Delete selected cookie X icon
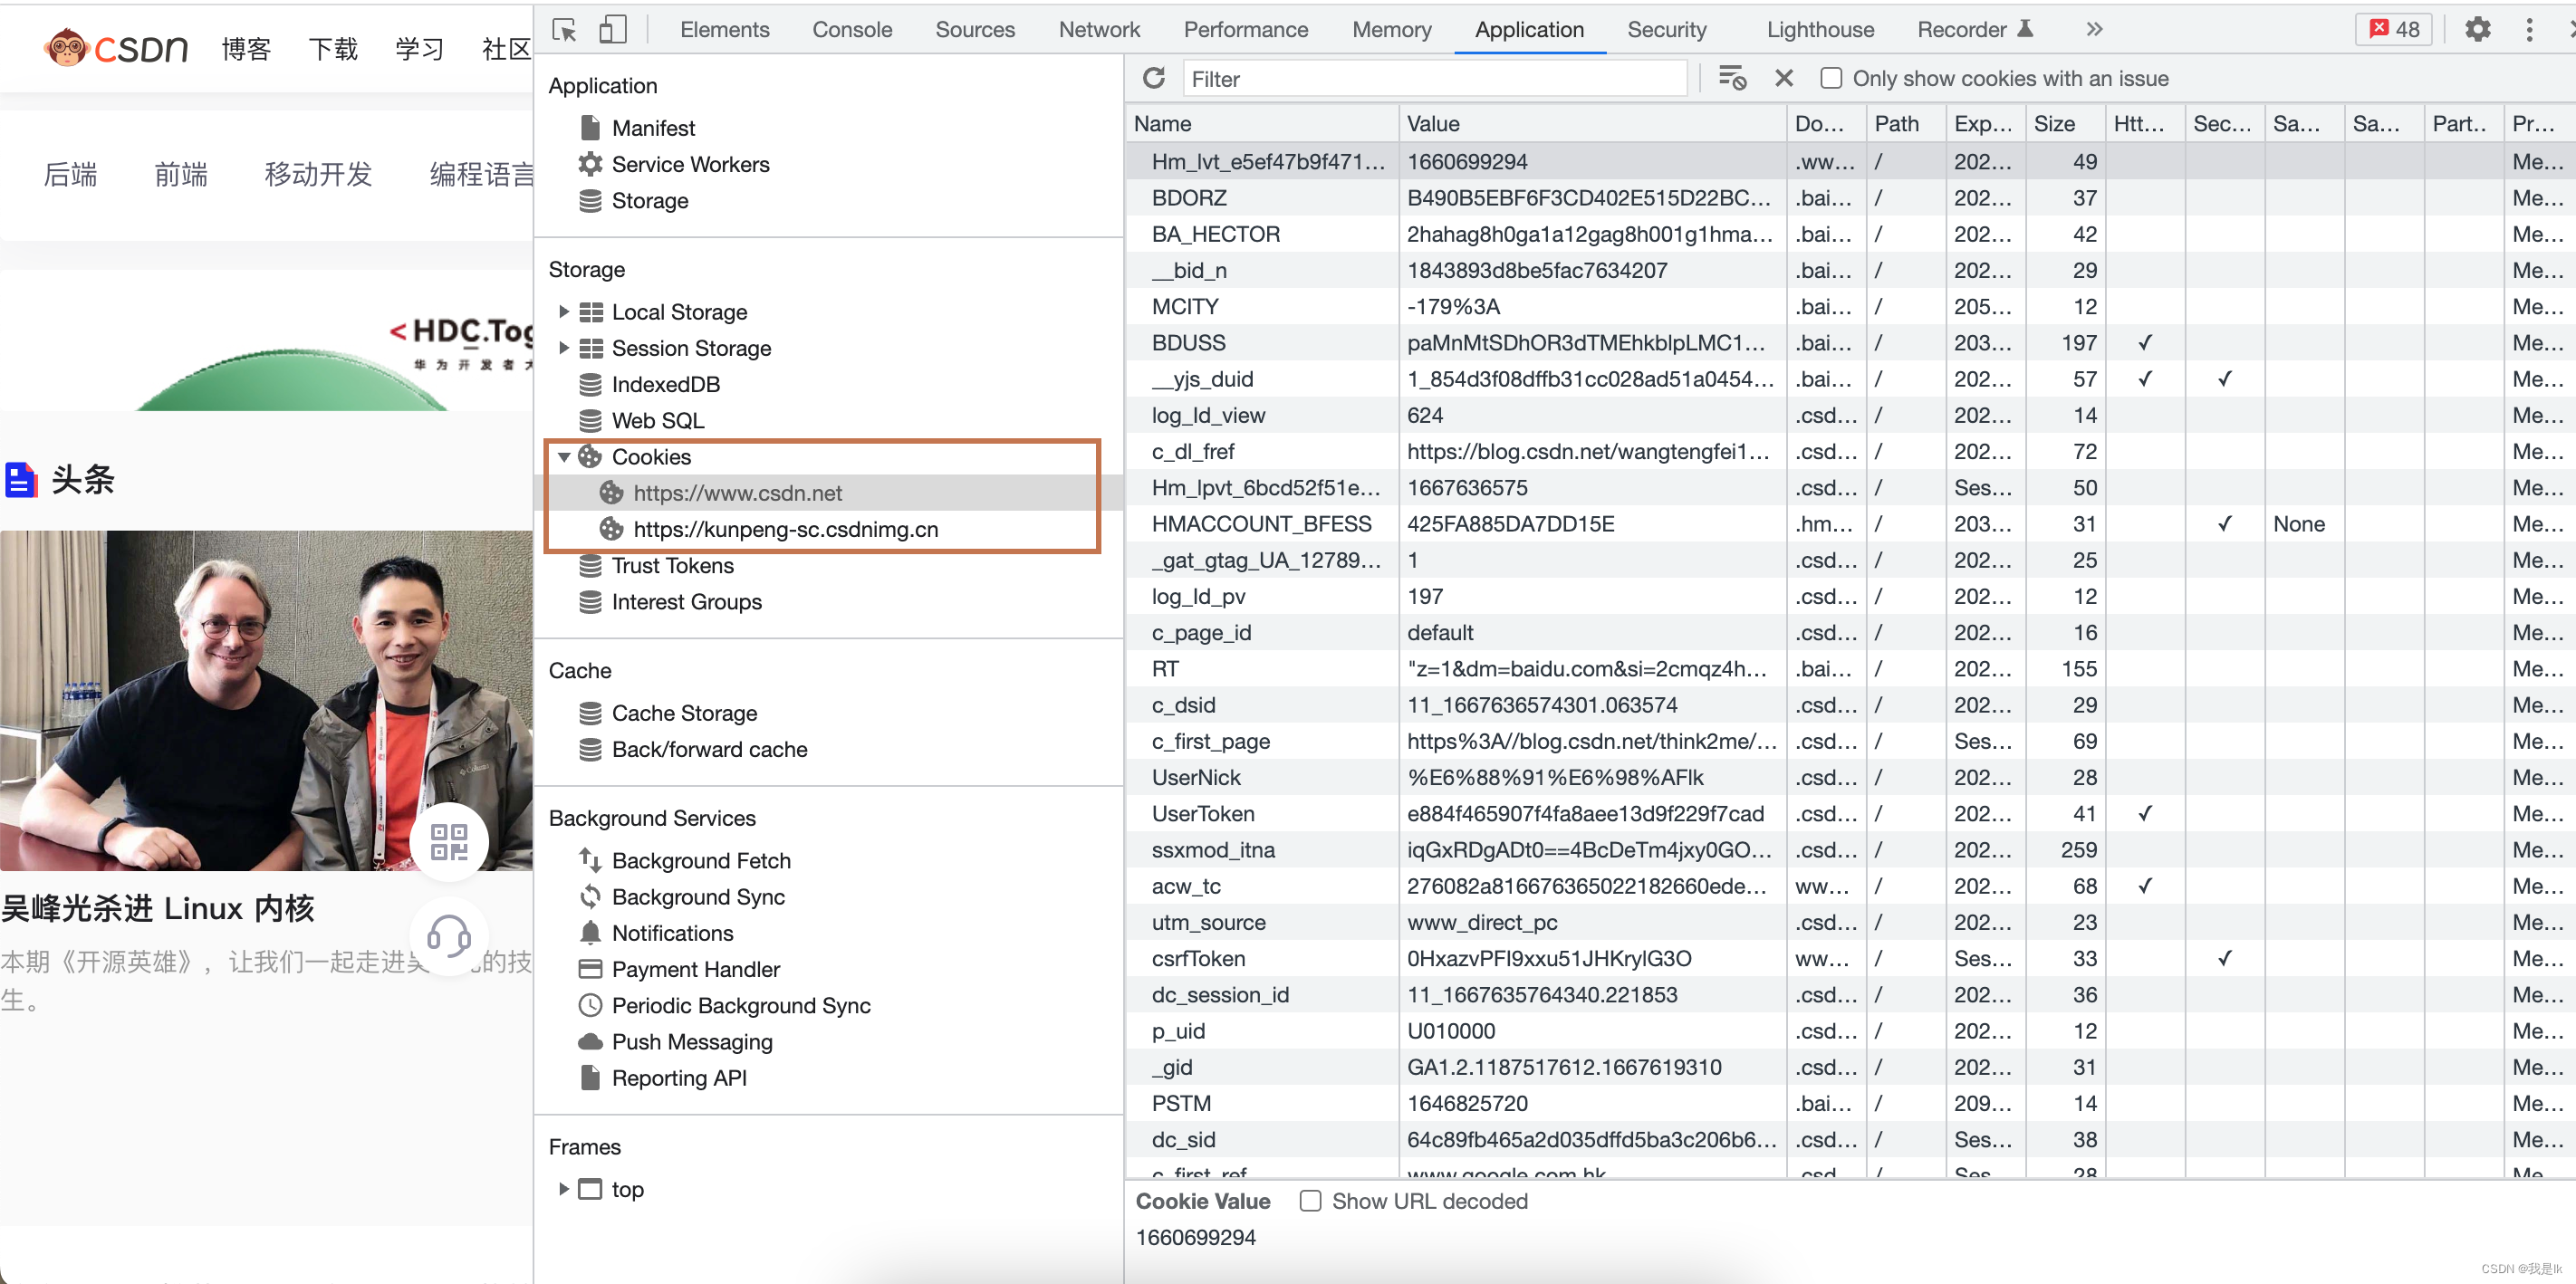Screen dimensions: 2576x1284 point(1784,78)
